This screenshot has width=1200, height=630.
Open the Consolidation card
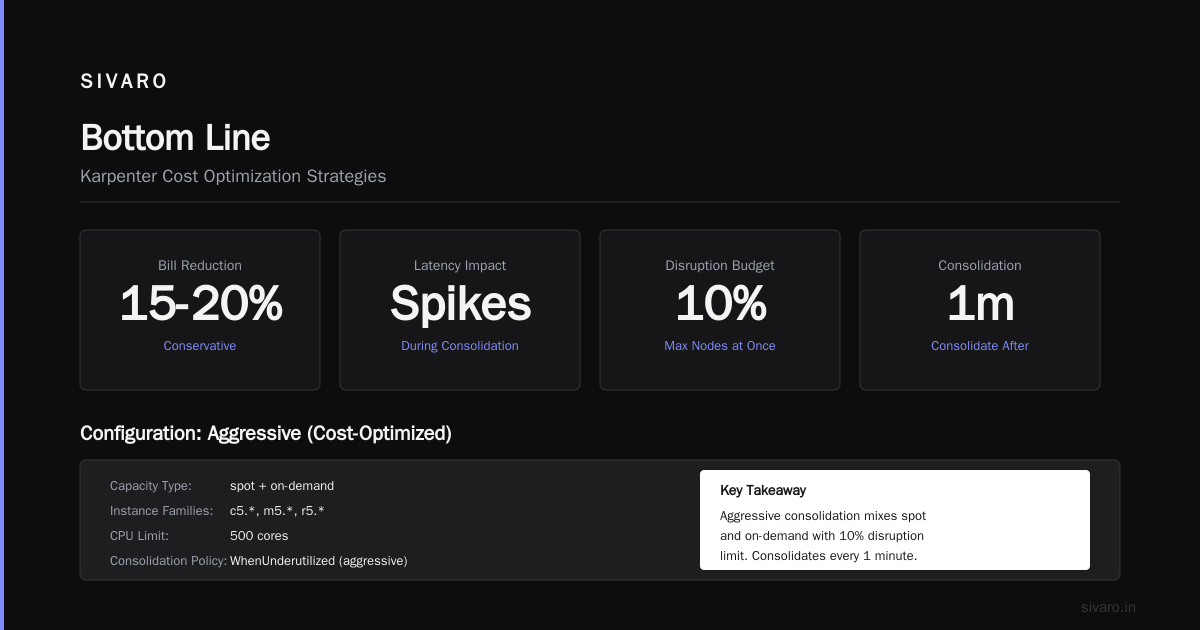(980, 310)
